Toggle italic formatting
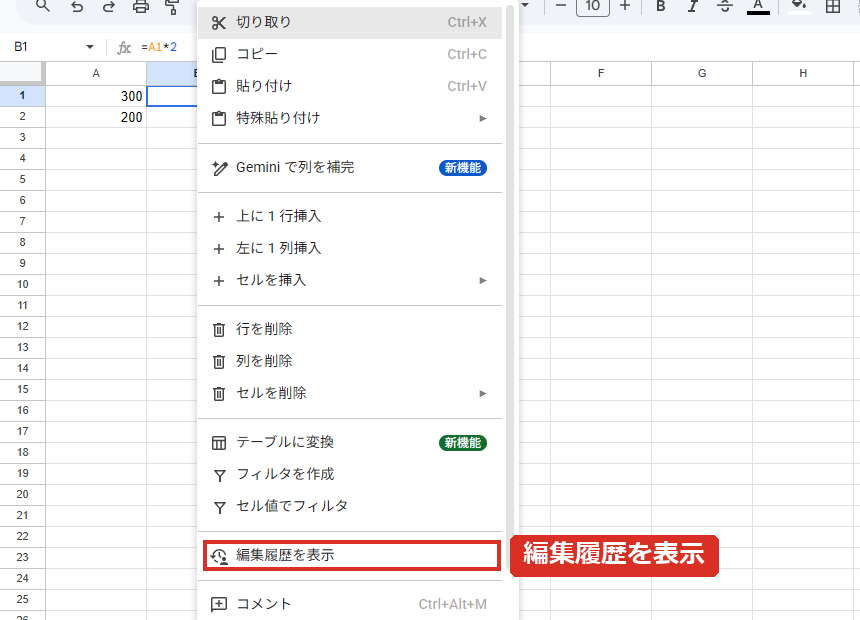860x620 pixels. point(693,7)
